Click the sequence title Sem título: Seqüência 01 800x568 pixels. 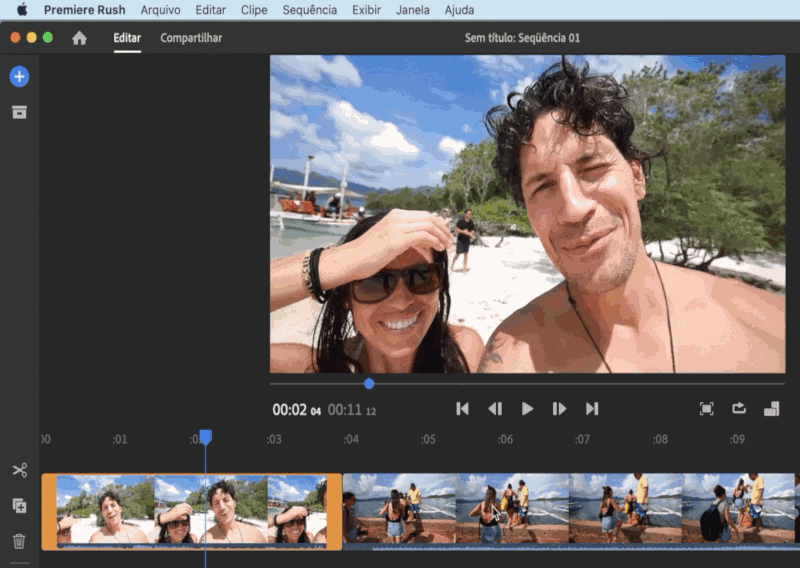tap(522, 38)
